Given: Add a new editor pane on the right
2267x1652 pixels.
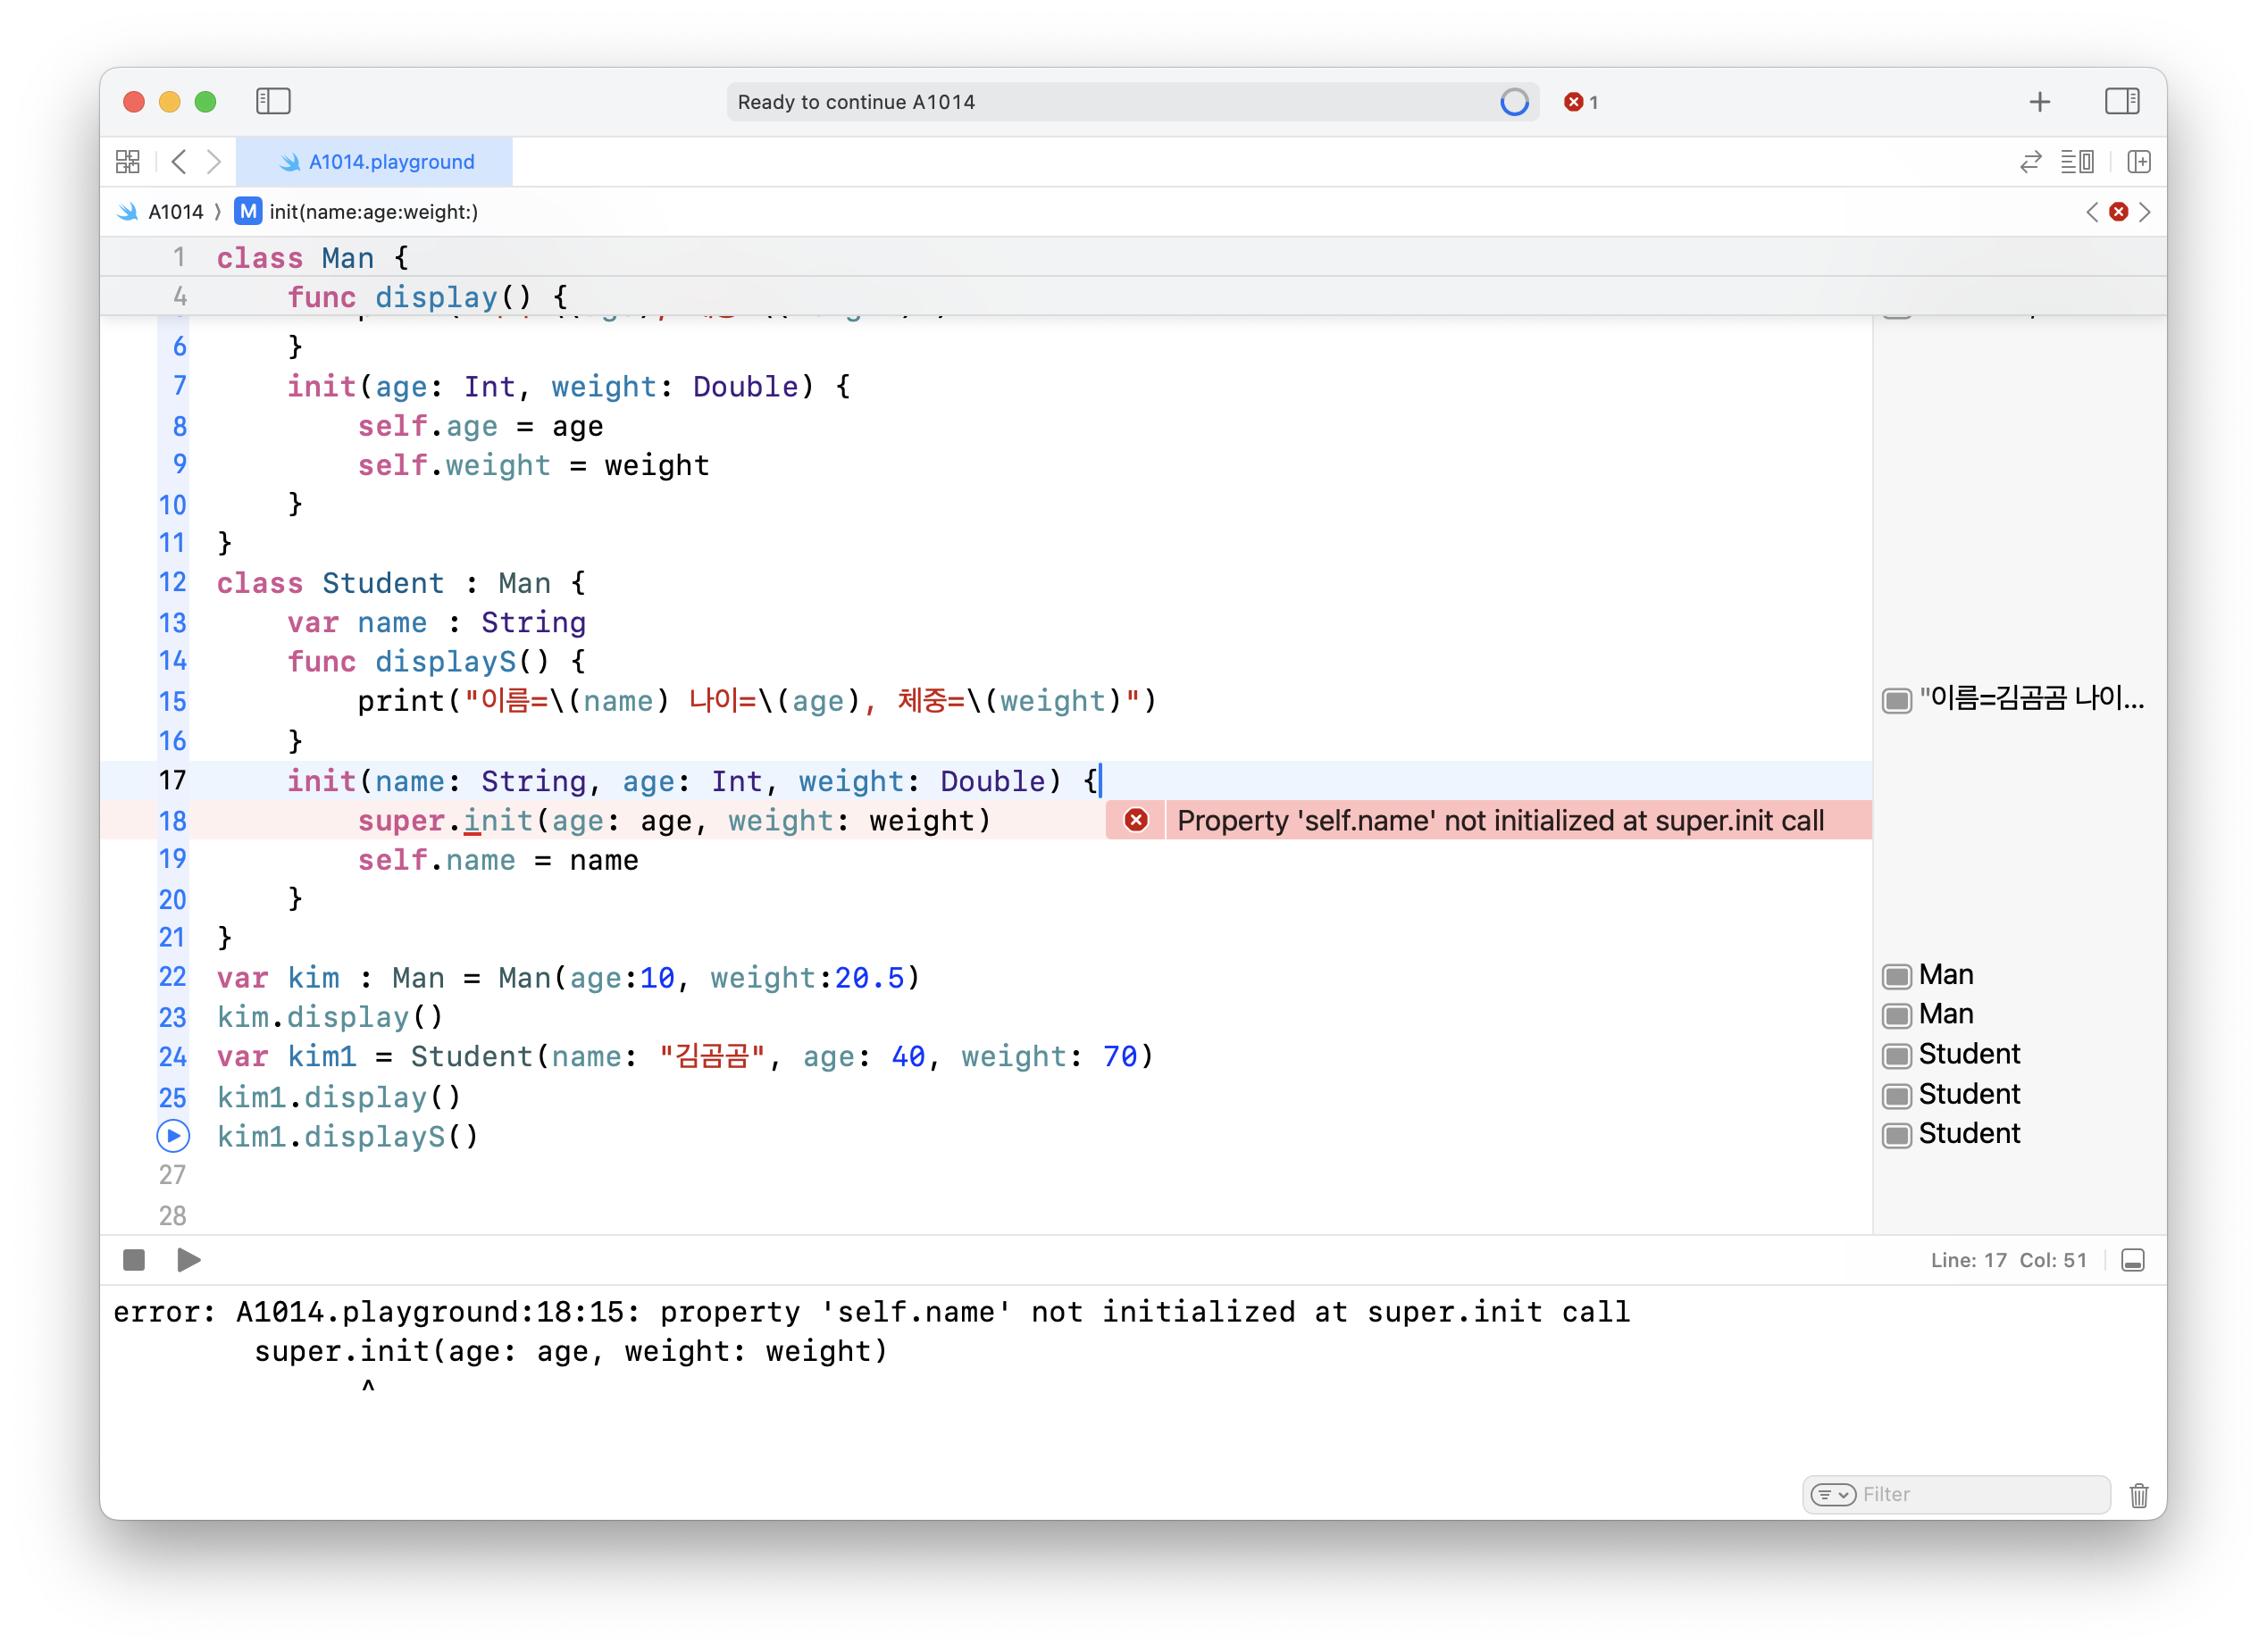Looking at the screenshot, I should click(x=2139, y=162).
